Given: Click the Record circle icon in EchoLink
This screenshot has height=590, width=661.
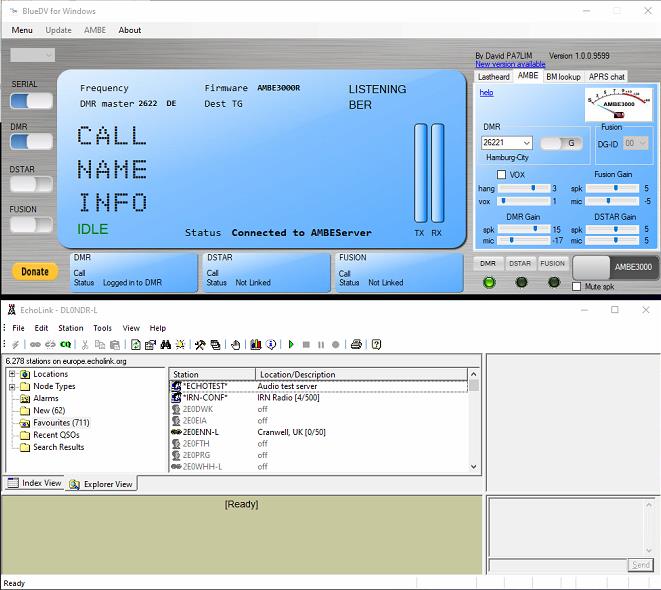Looking at the screenshot, I should pyautogui.click(x=336, y=345).
